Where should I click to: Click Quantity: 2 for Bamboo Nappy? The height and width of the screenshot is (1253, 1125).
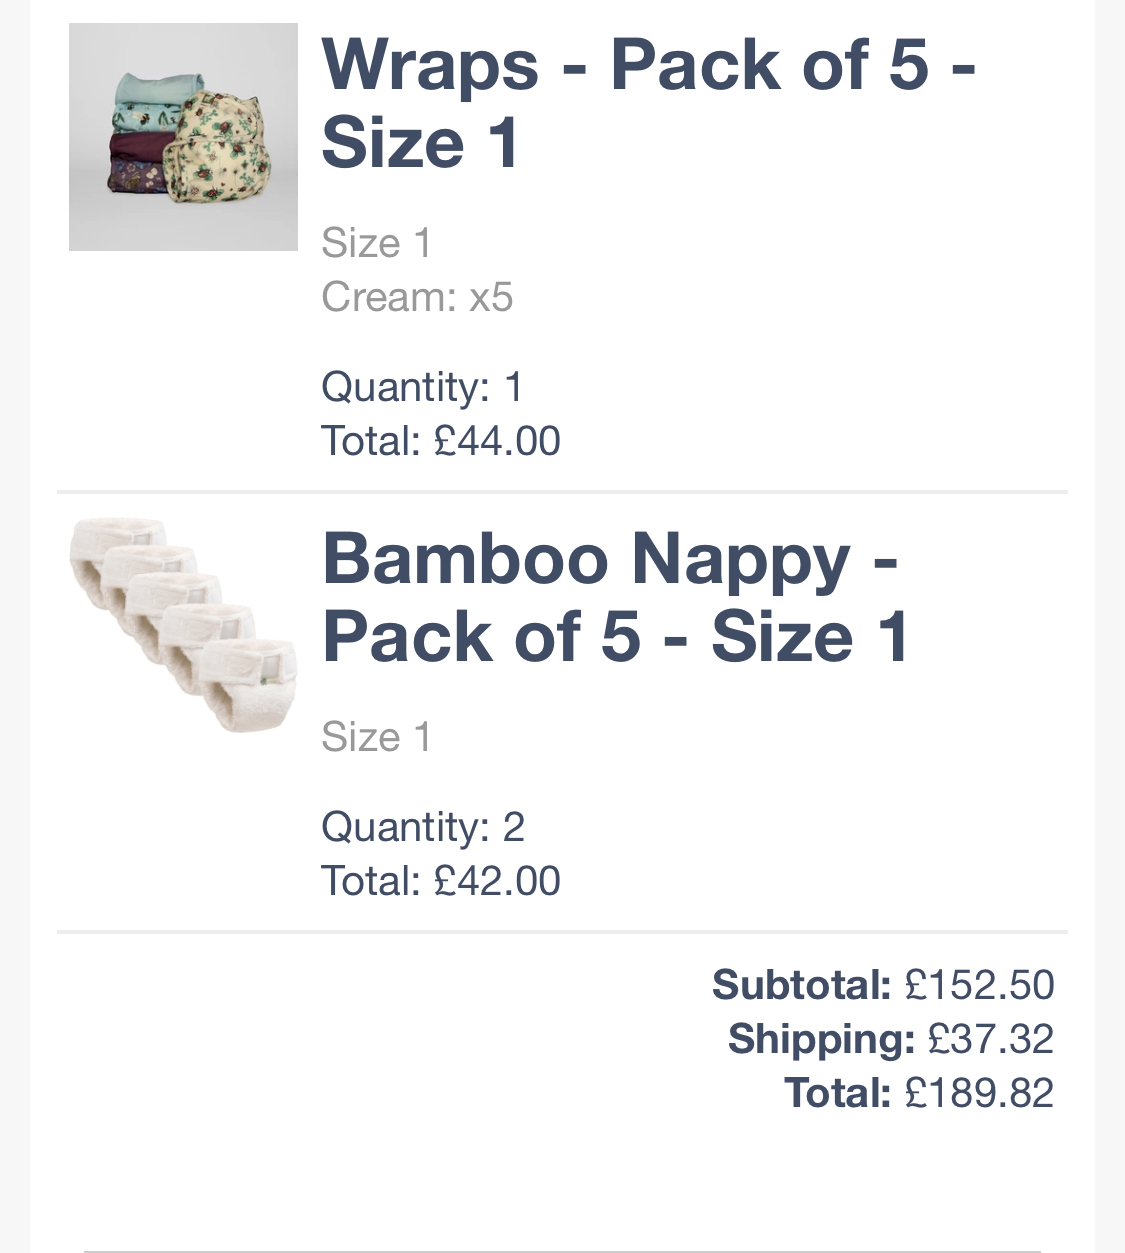tap(423, 827)
